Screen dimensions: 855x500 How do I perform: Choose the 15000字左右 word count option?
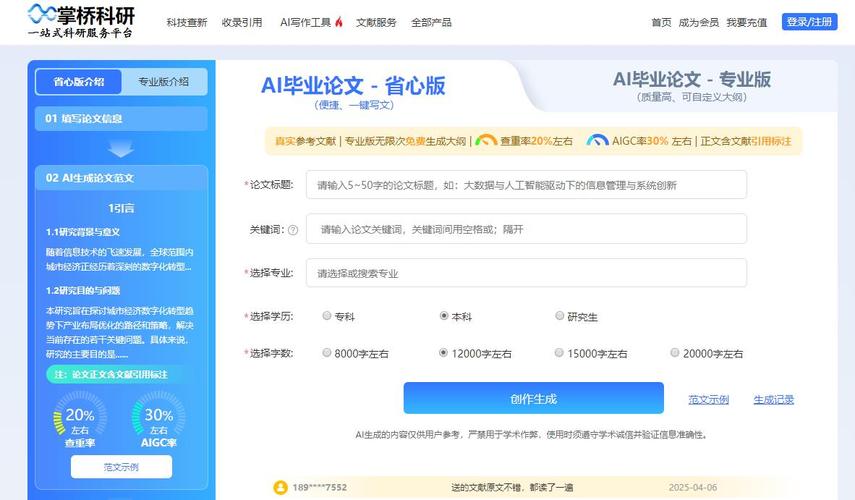559,353
